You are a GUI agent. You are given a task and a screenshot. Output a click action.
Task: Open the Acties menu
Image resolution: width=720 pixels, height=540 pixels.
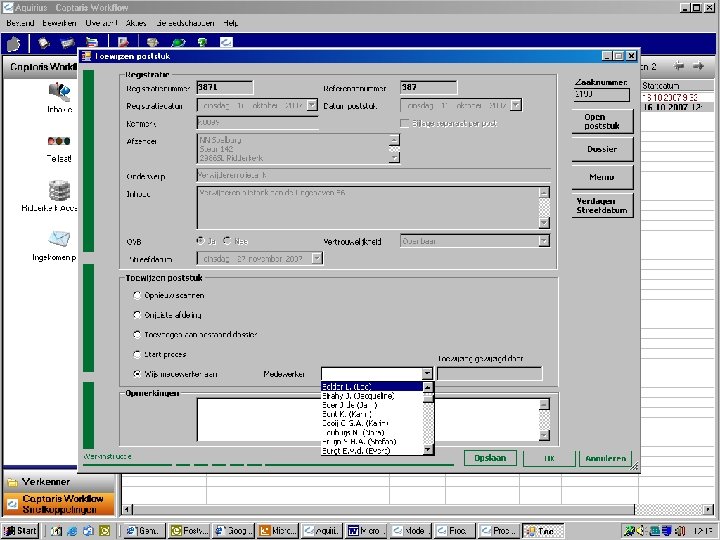click(136, 23)
